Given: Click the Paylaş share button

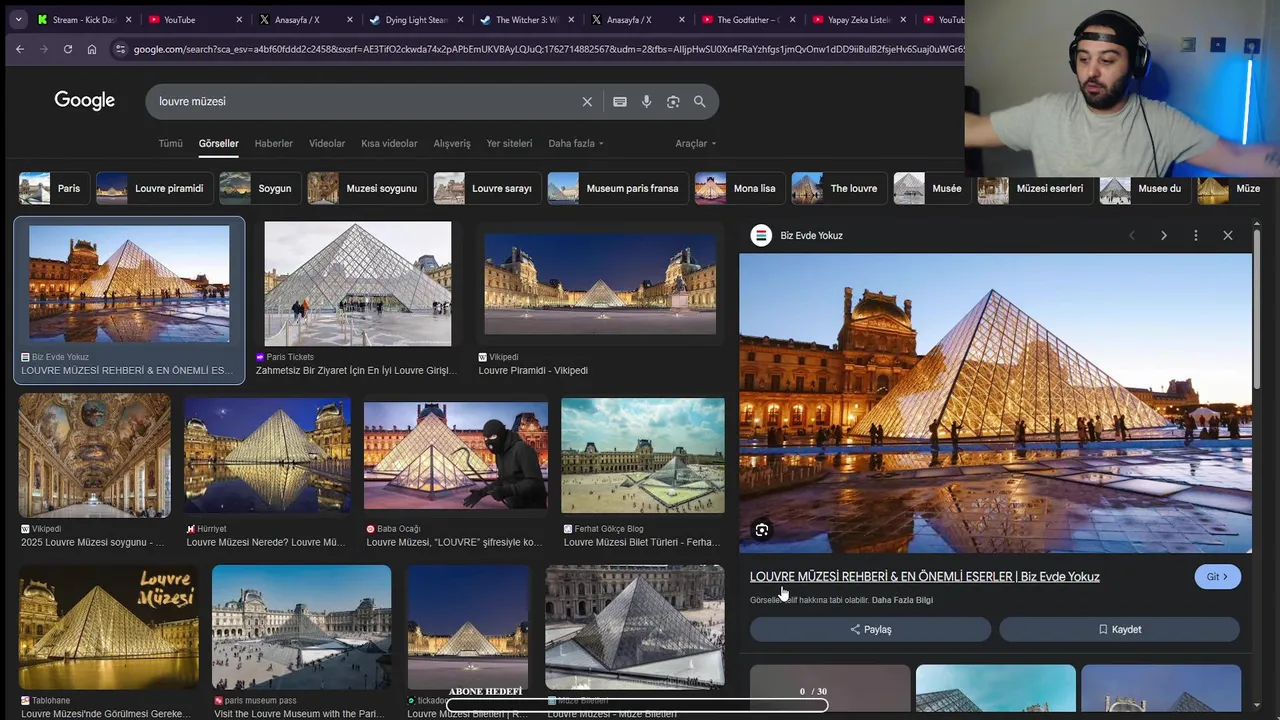Looking at the screenshot, I should tap(870, 629).
